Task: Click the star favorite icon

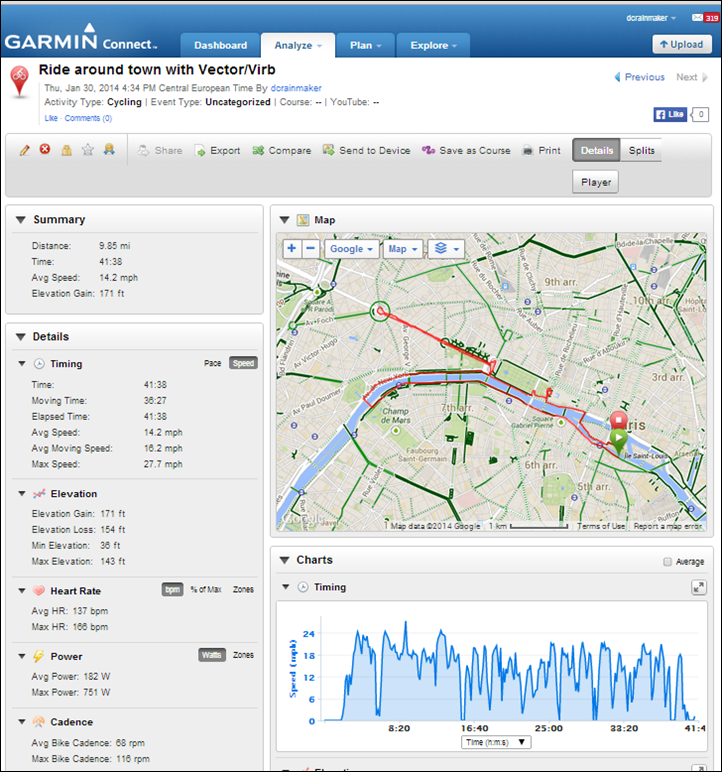Action: [88, 150]
